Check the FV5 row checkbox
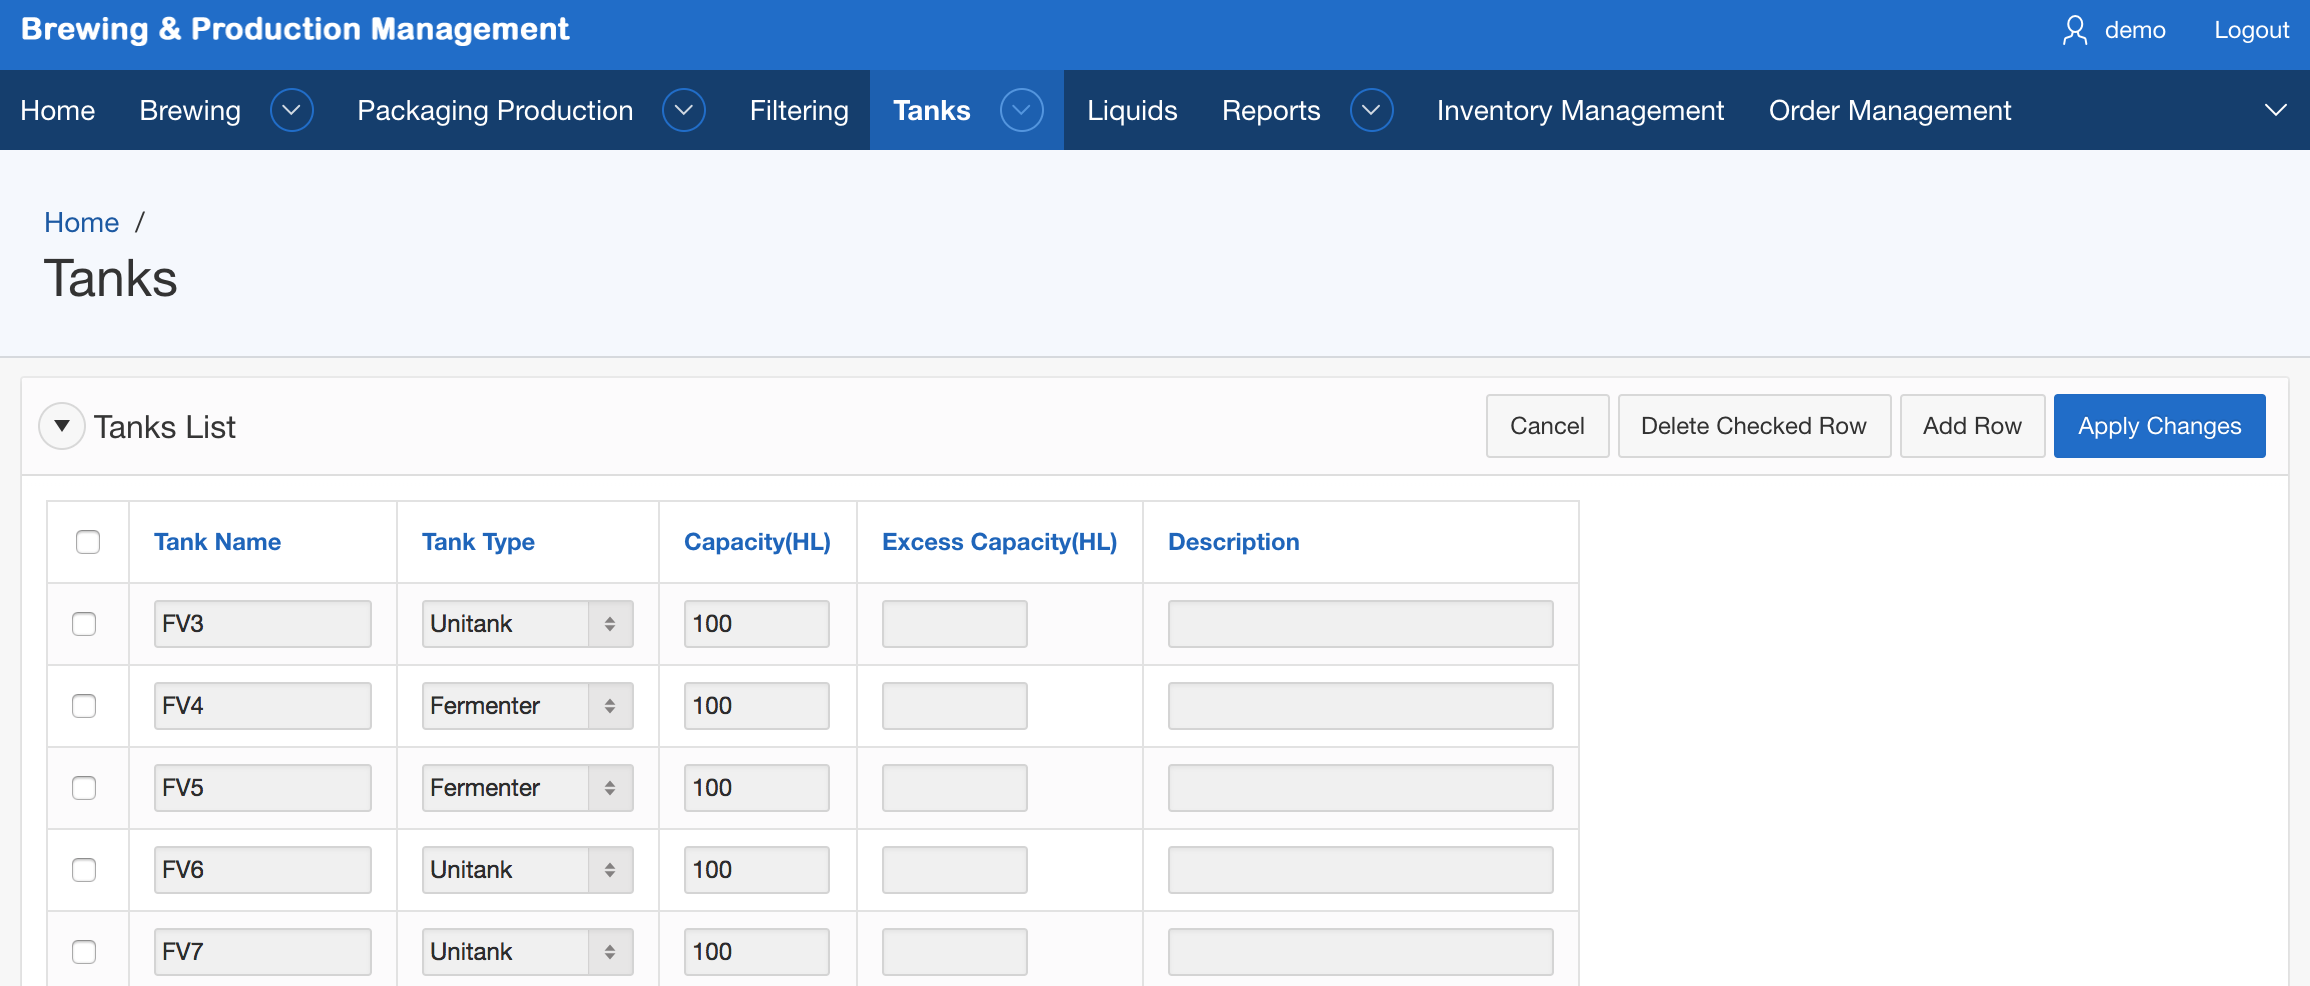Image resolution: width=2310 pixels, height=986 pixels. [84, 788]
